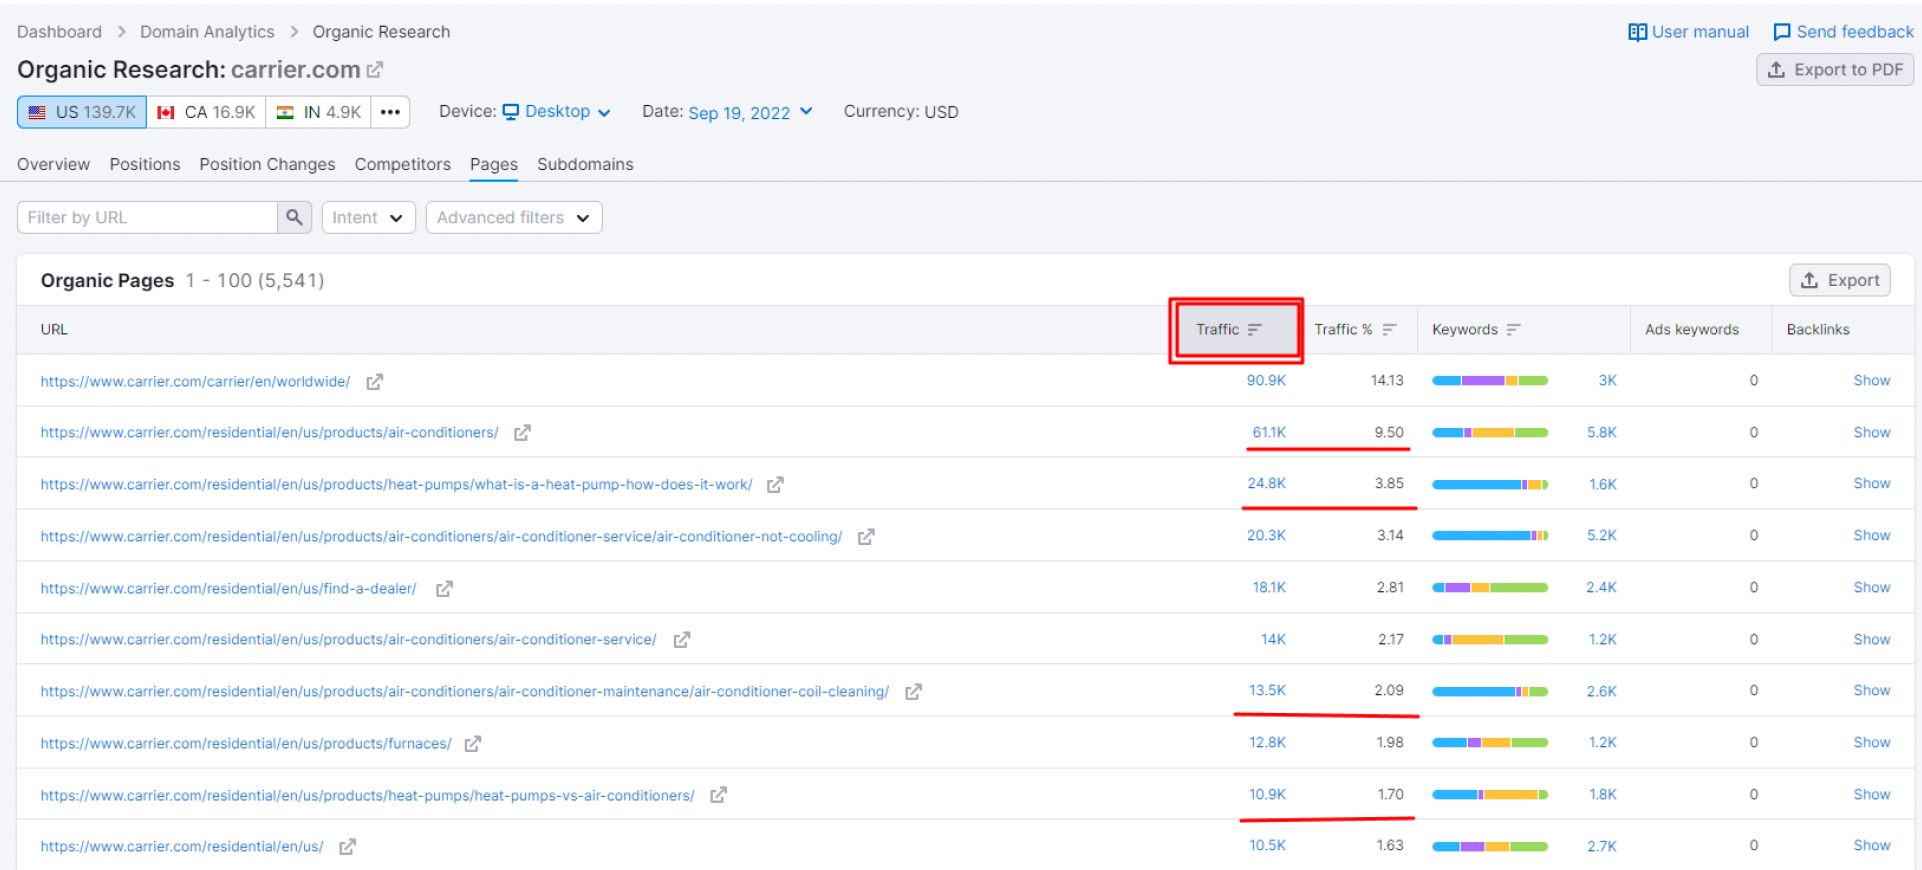1922x870 pixels.
Task: Open external icon for products/air-conditioners/ URL
Action: pyautogui.click(x=522, y=433)
